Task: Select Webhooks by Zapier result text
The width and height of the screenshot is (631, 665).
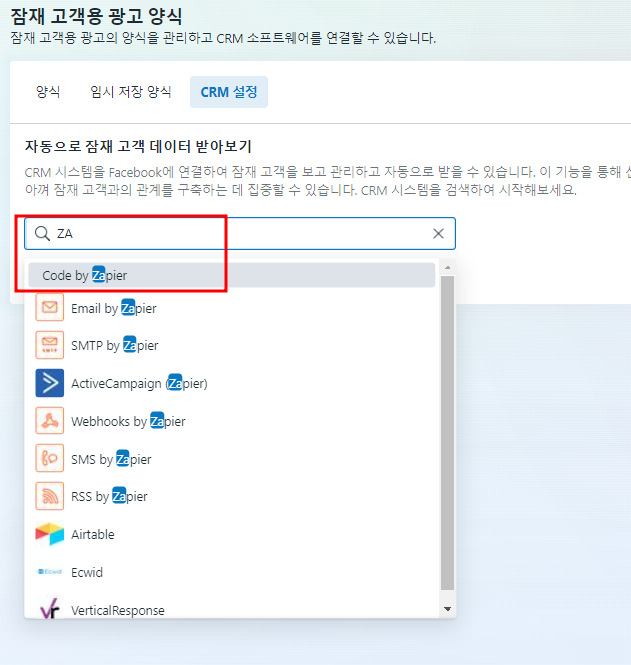Action: click(128, 421)
